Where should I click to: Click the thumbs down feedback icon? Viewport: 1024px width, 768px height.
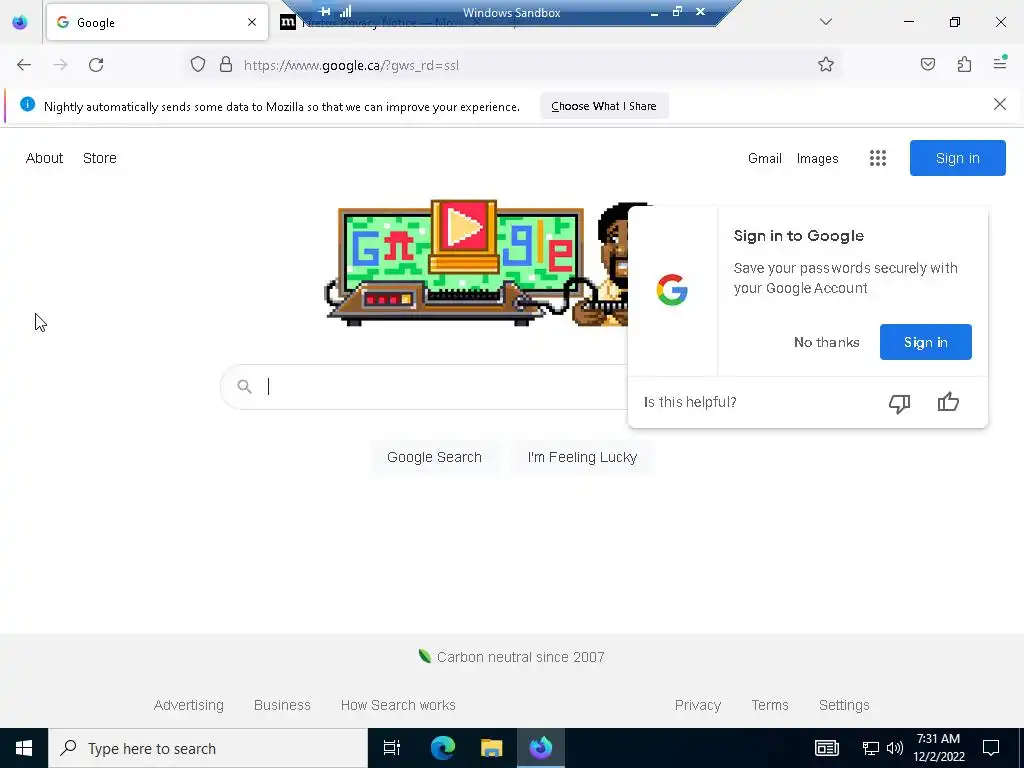pos(899,402)
